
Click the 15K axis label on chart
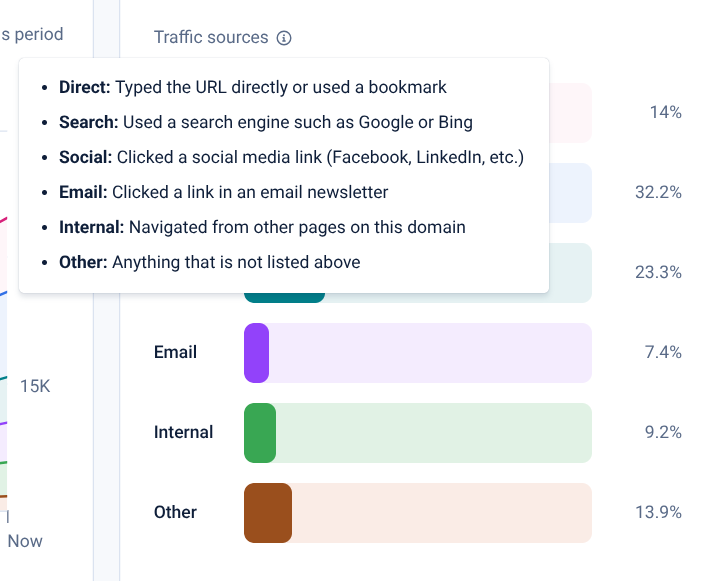pos(35,386)
